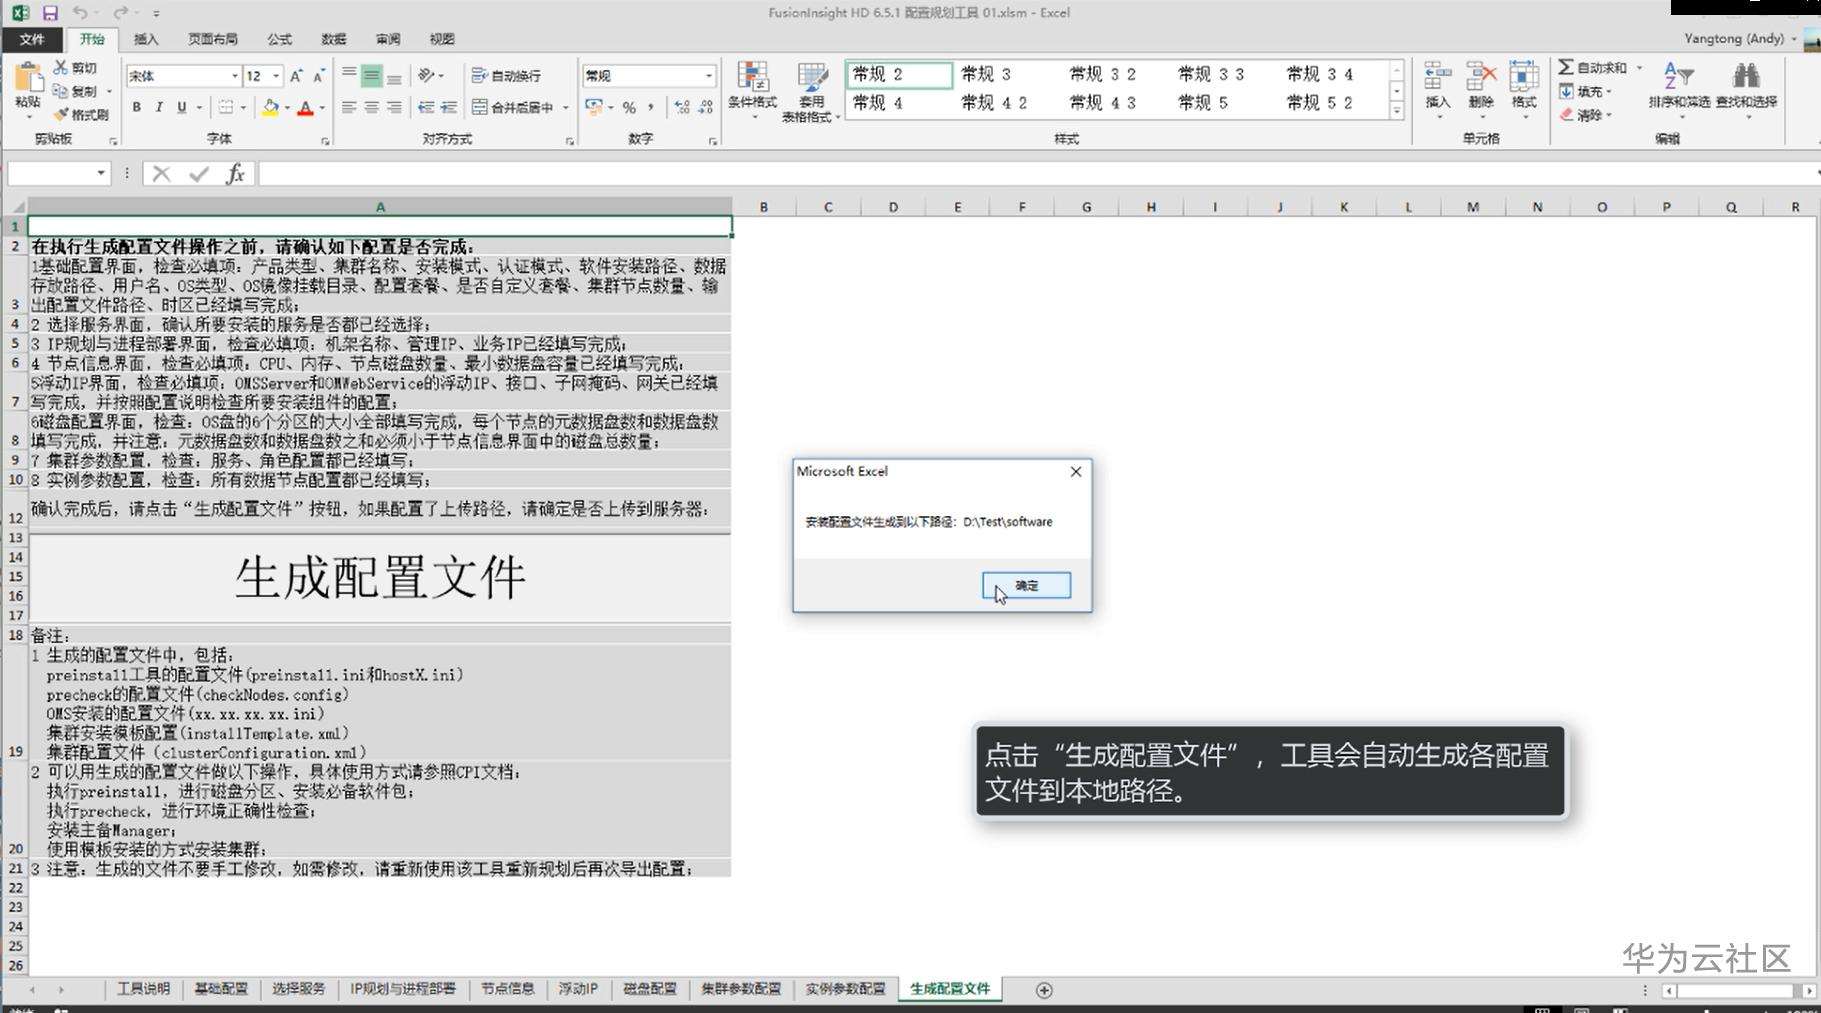
Task: Open Format as Table (套用表格格式)
Action: (x=811, y=91)
